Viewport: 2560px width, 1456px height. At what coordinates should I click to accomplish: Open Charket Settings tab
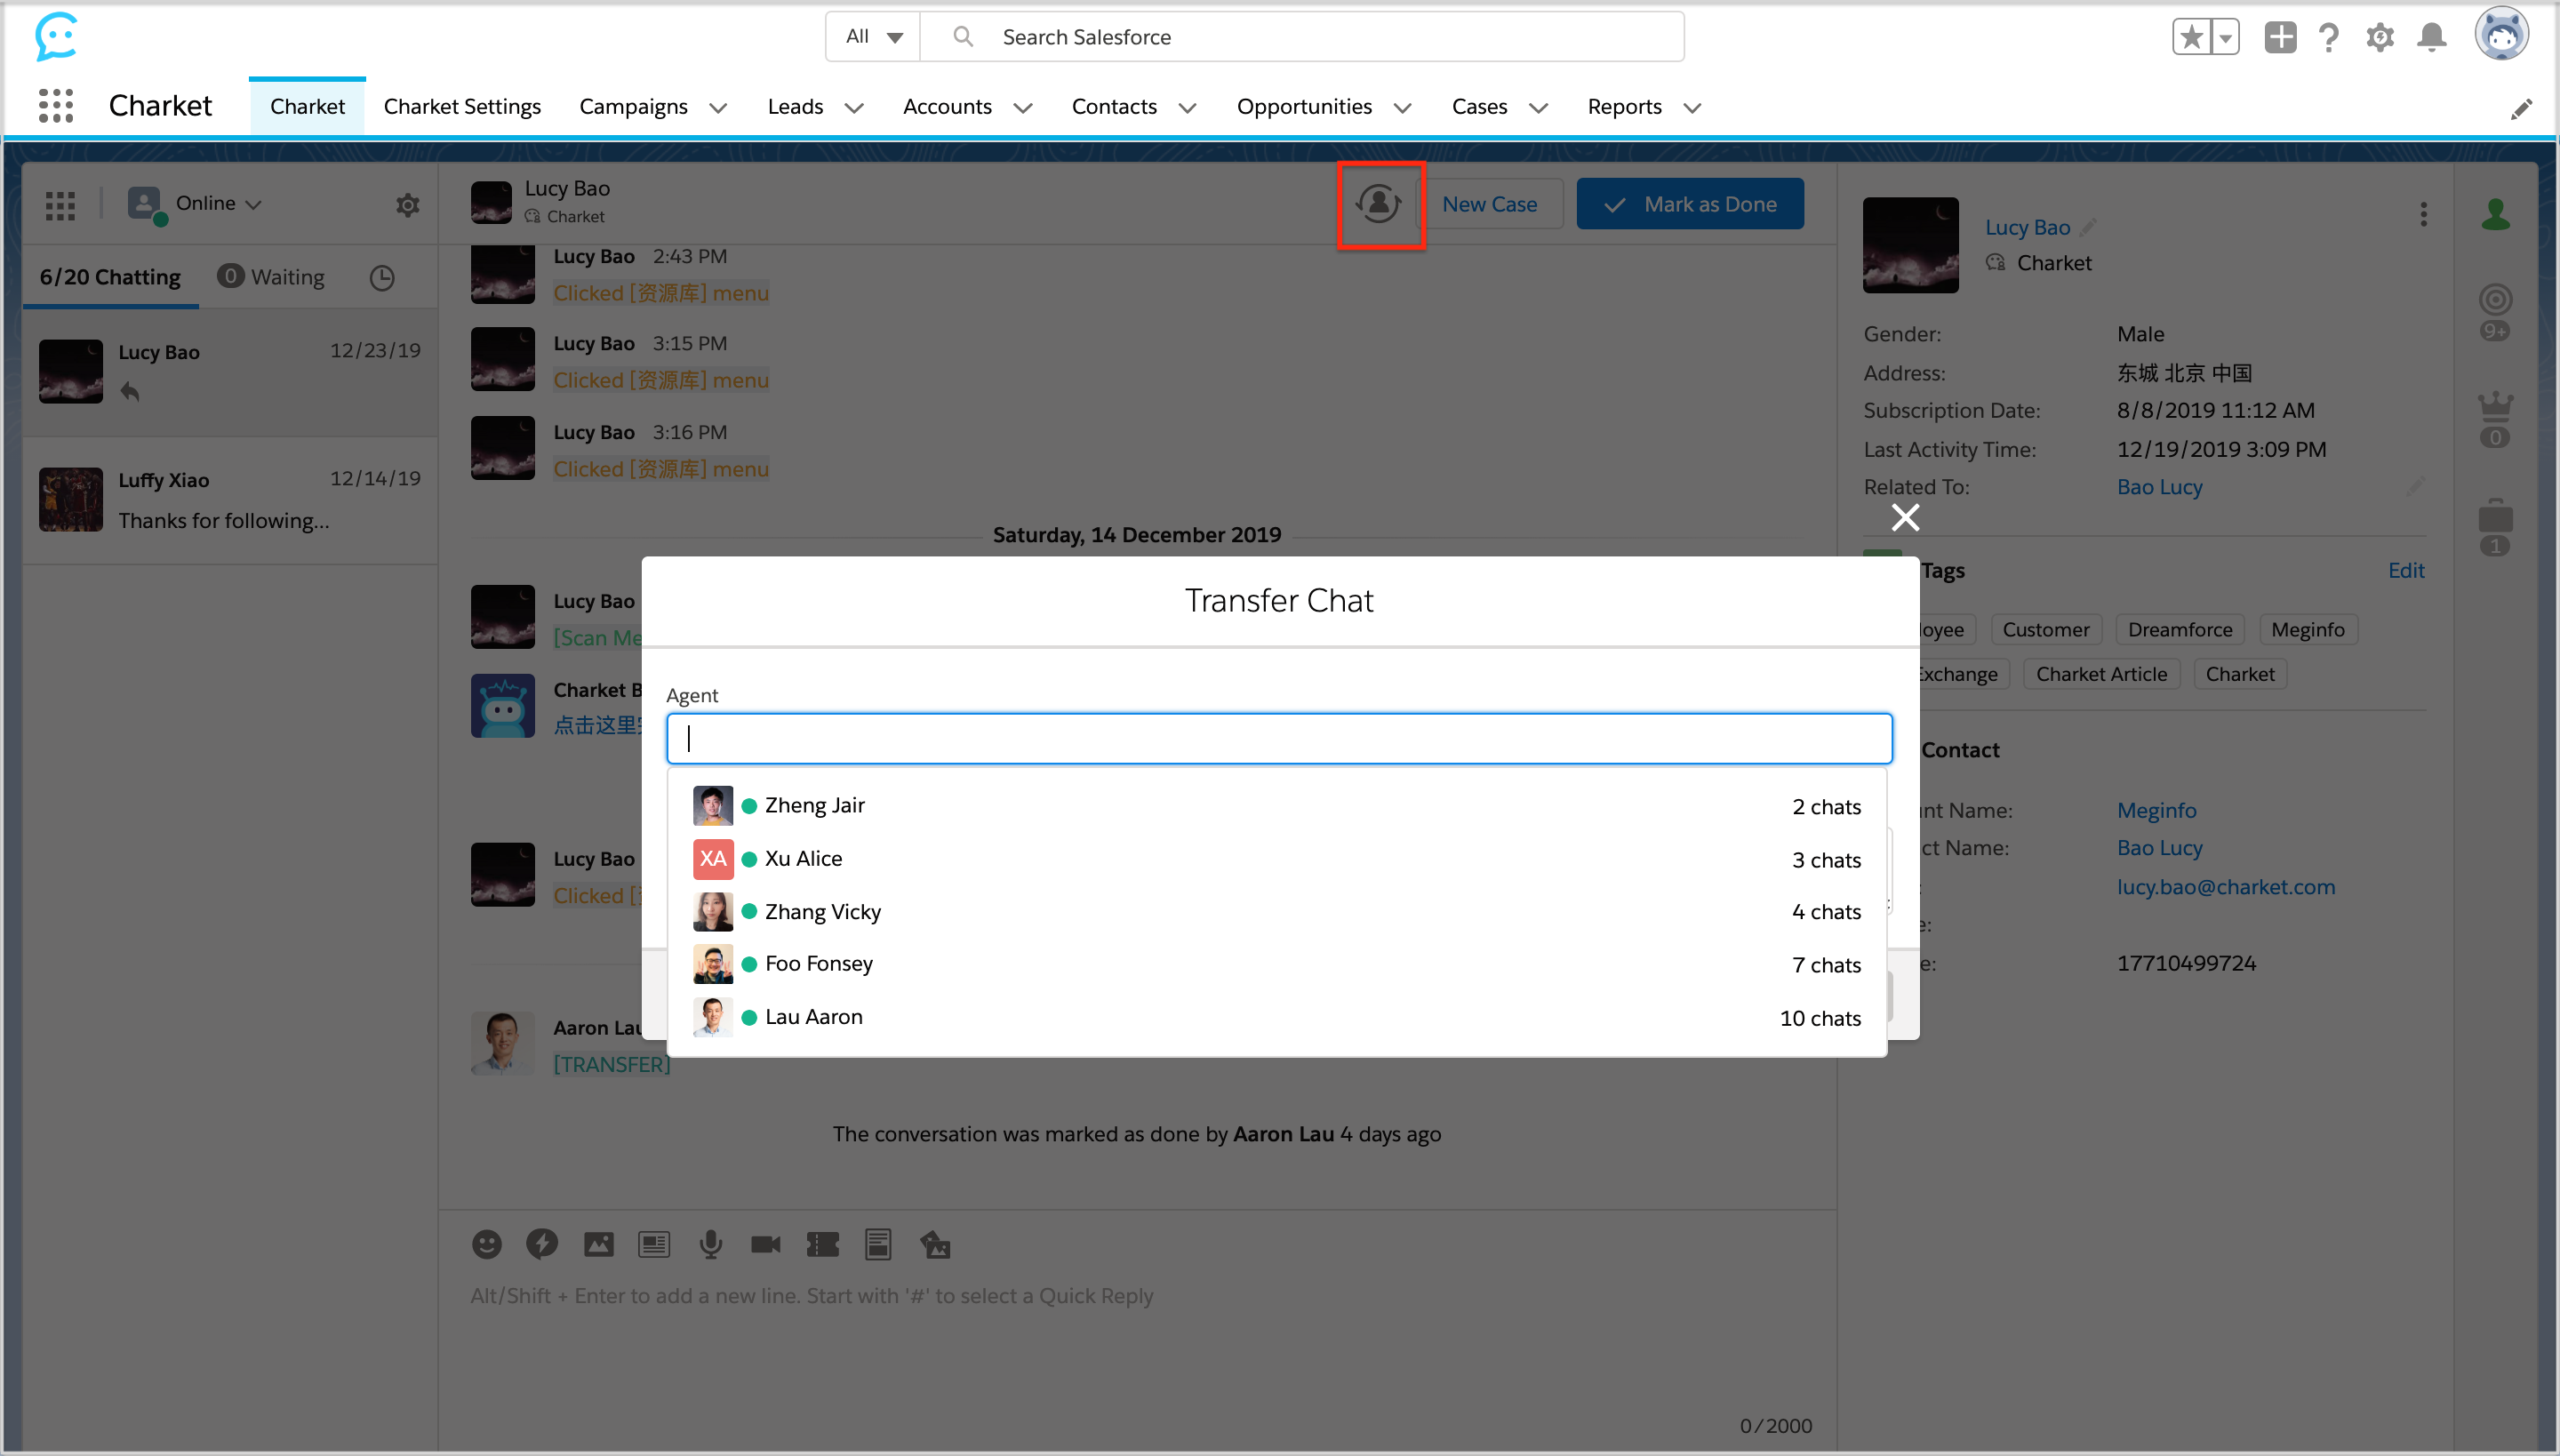click(x=462, y=106)
